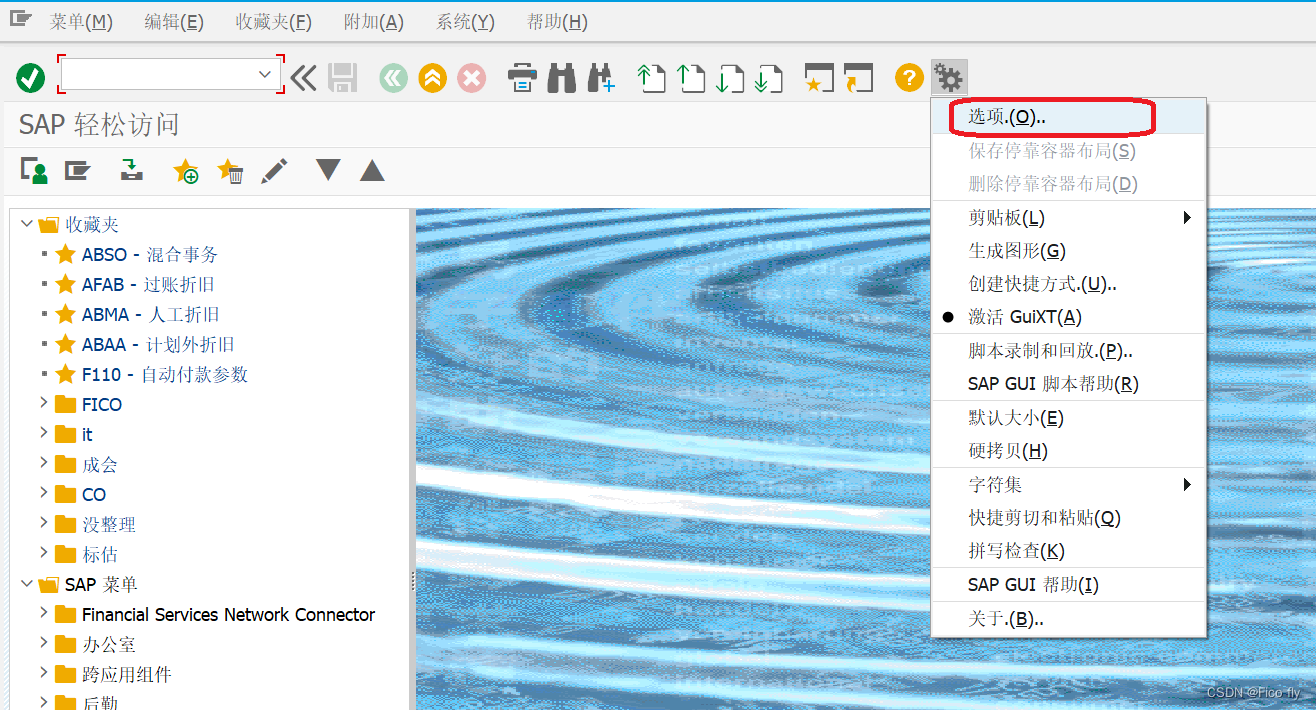Choose 快捷剪切和粘贴(Q) menu entry
This screenshot has width=1316, height=710.
[1069, 518]
